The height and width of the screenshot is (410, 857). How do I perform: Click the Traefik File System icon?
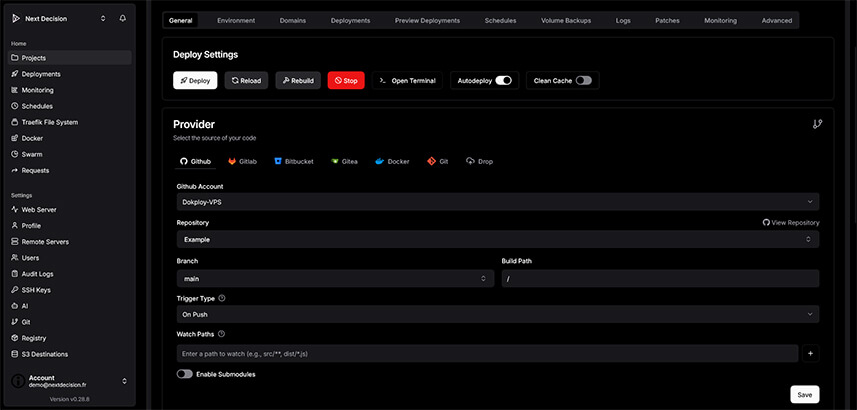[15, 122]
